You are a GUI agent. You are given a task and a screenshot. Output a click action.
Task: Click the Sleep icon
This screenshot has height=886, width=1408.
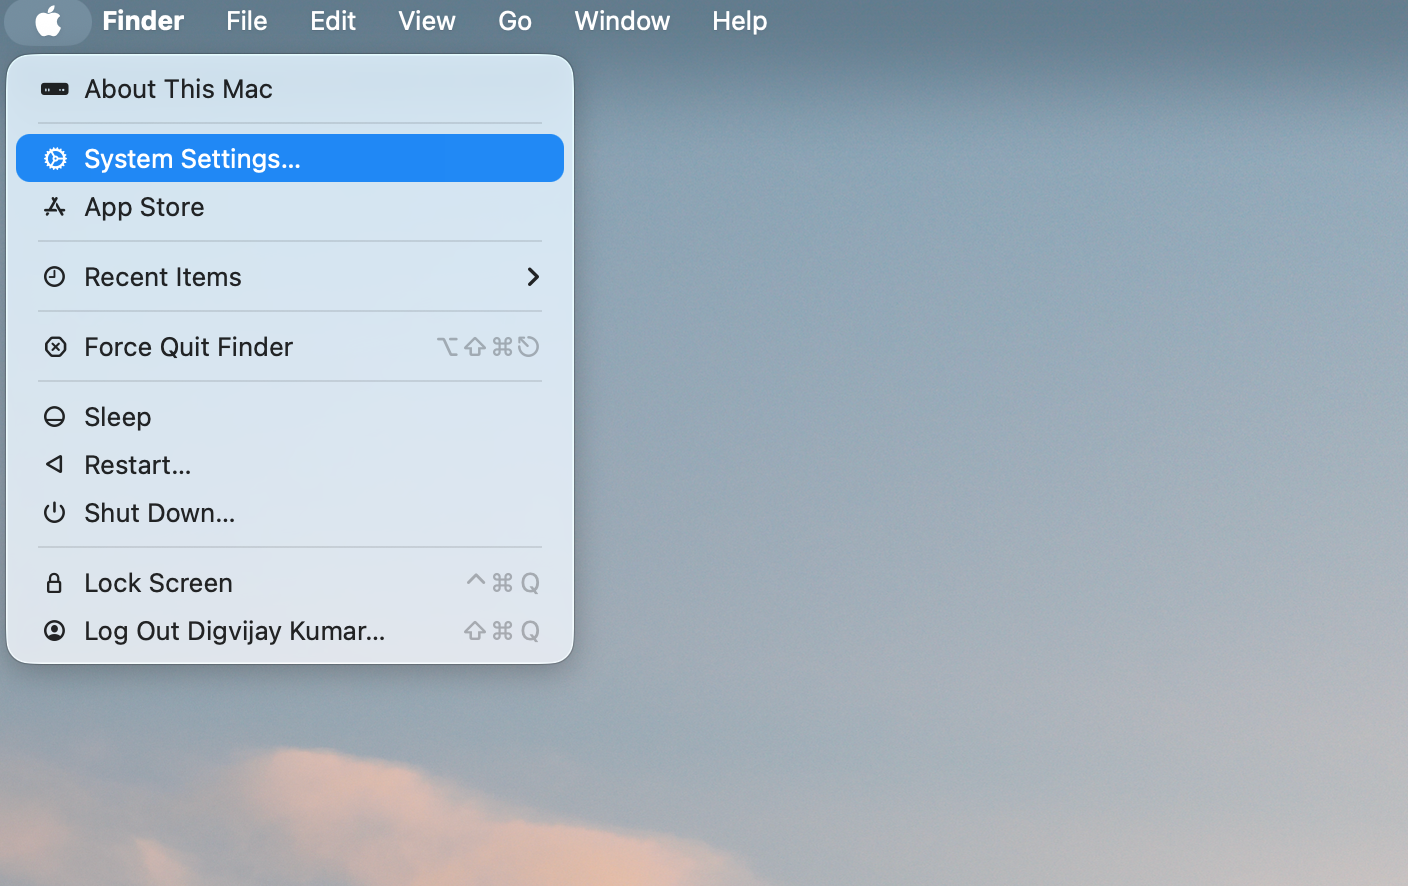click(x=55, y=417)
